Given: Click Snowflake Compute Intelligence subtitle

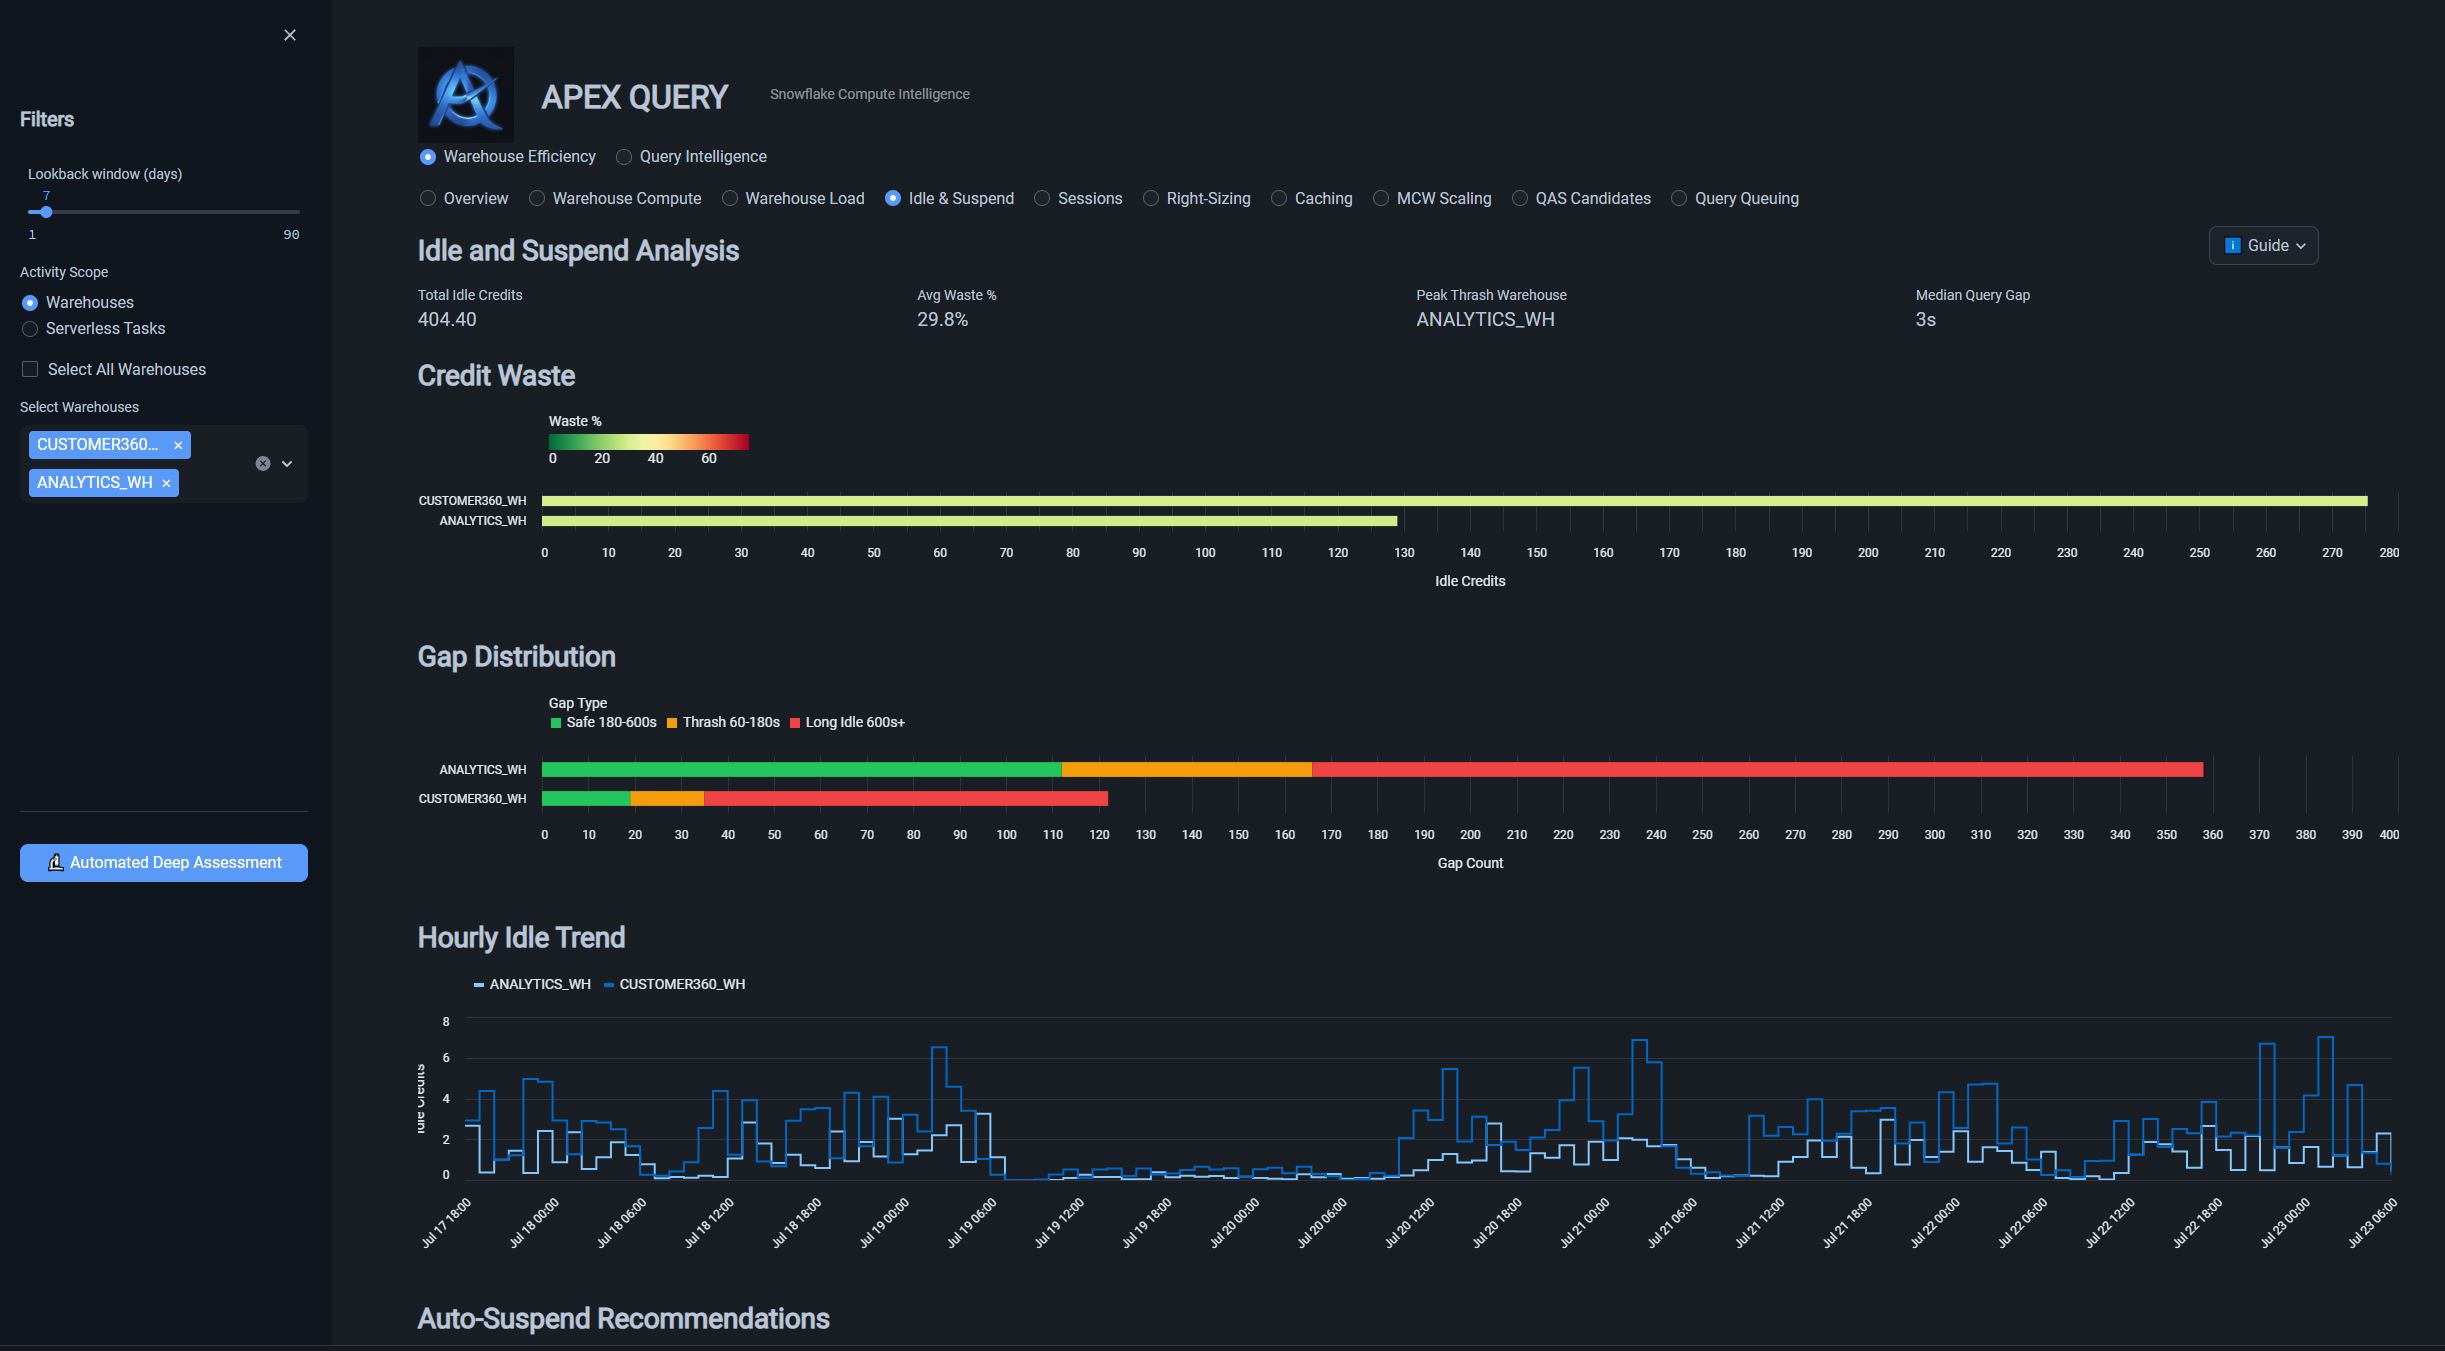Looking at the screenshot, I should 869,94.
